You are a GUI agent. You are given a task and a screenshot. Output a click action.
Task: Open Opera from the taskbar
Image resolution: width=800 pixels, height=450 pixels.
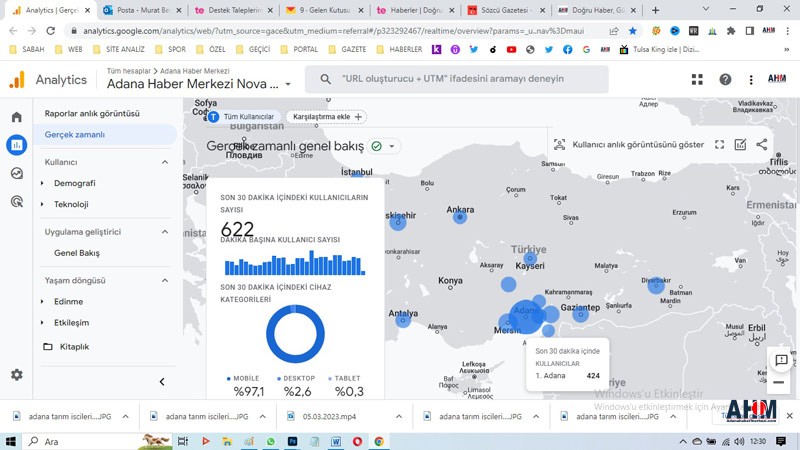357,441
